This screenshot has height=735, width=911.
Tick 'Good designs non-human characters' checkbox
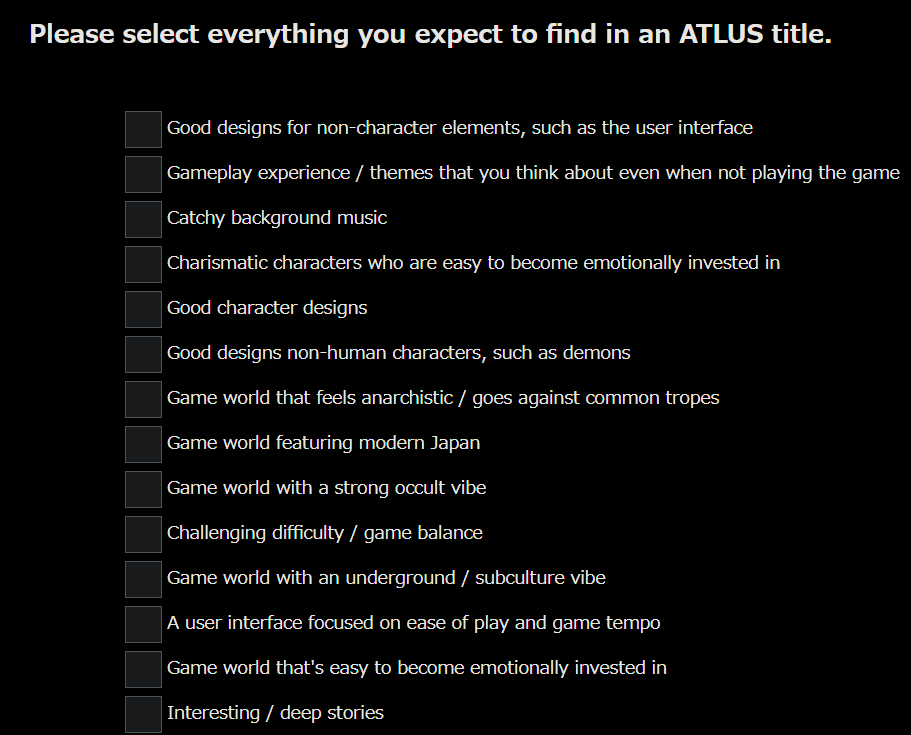[x=144, y=354]
